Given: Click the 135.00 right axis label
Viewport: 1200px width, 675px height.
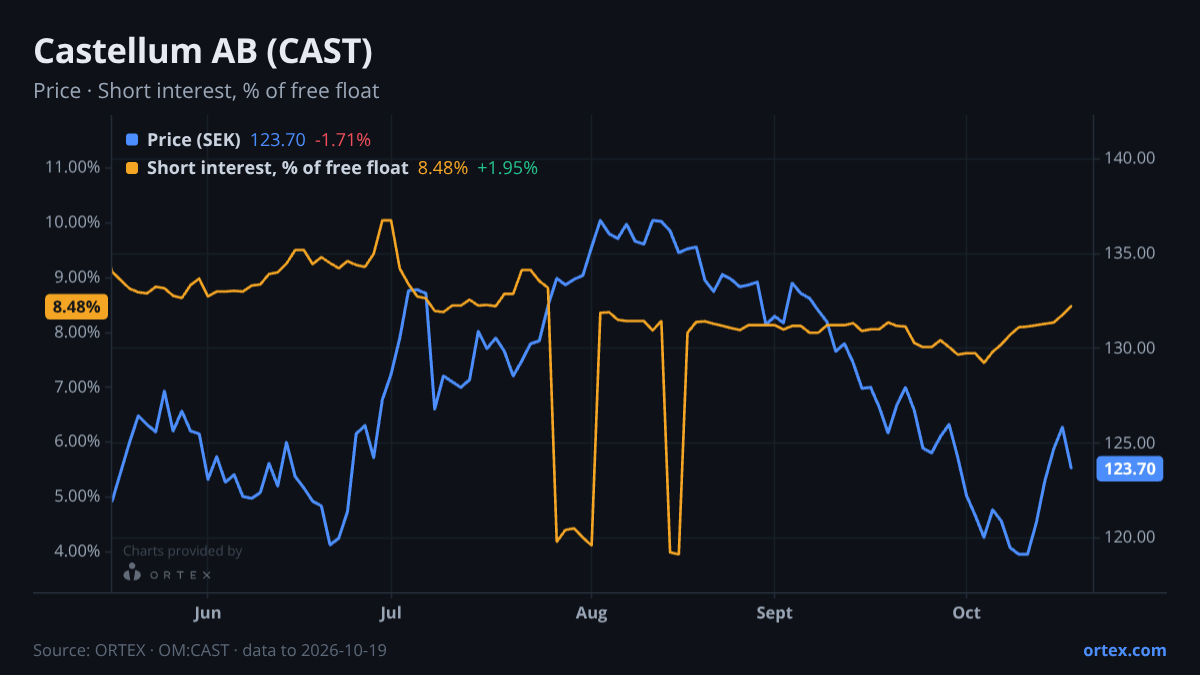Looking at the screenshot, I should tap(1130, 253).
